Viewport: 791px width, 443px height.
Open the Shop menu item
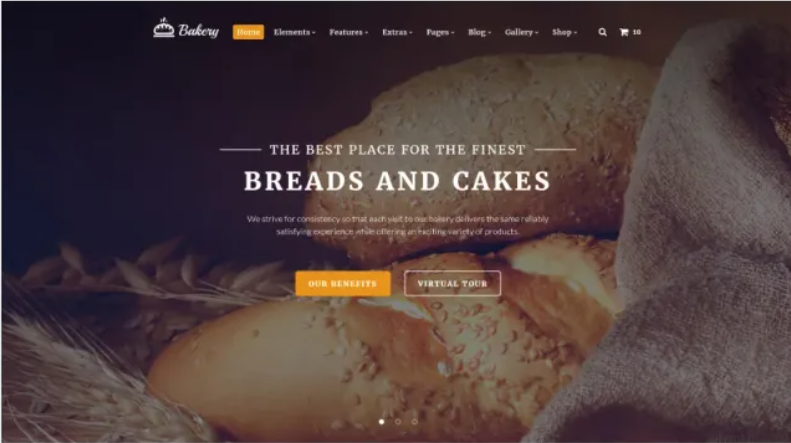(x=564, y=32)
